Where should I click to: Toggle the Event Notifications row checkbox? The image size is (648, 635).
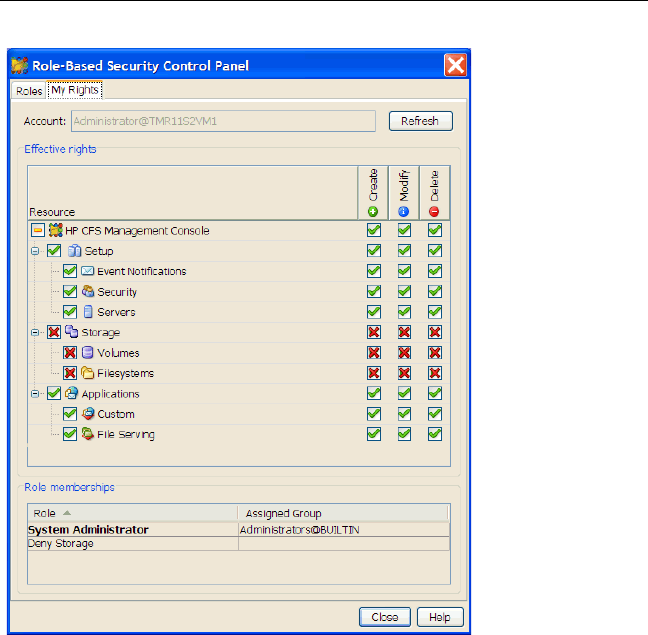[70, 271]
